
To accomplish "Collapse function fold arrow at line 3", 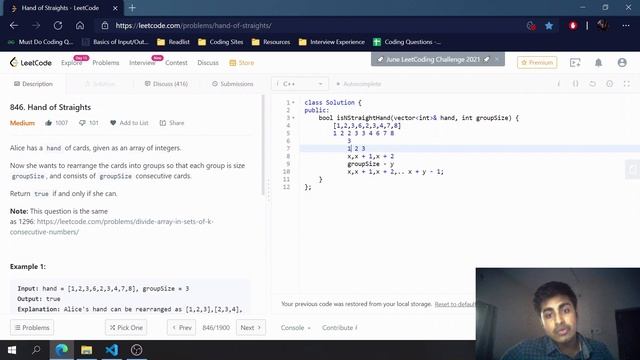I will pos(293,118).
